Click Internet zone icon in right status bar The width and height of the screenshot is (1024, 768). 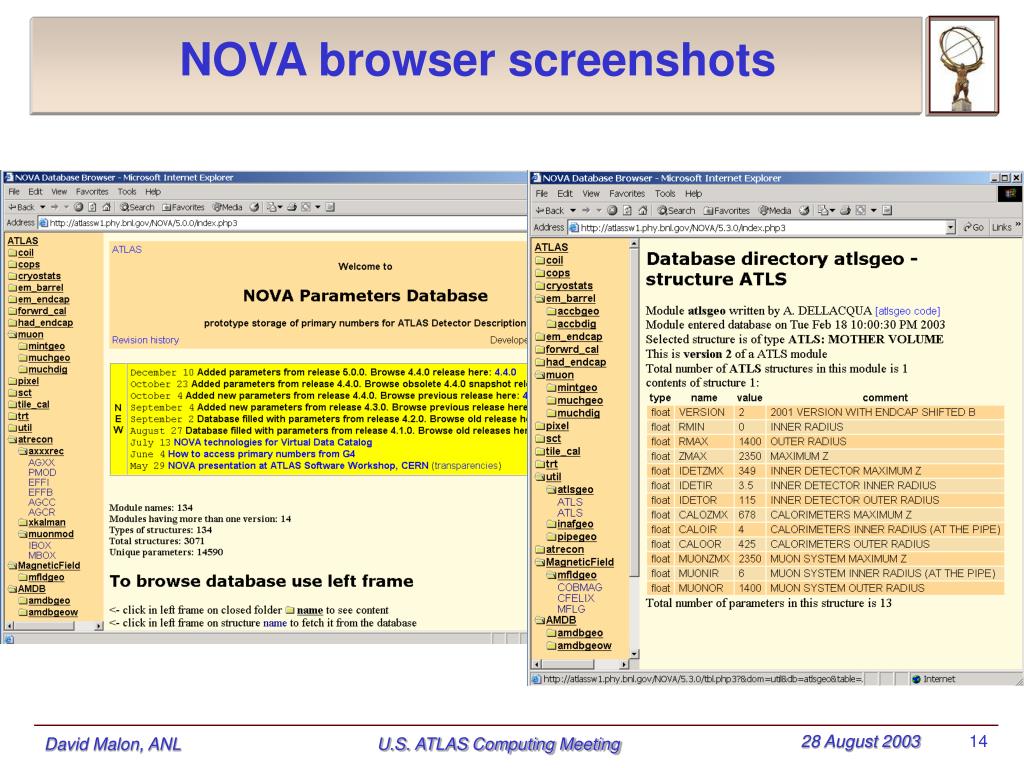pyautogui.click(x=916, y=679)
